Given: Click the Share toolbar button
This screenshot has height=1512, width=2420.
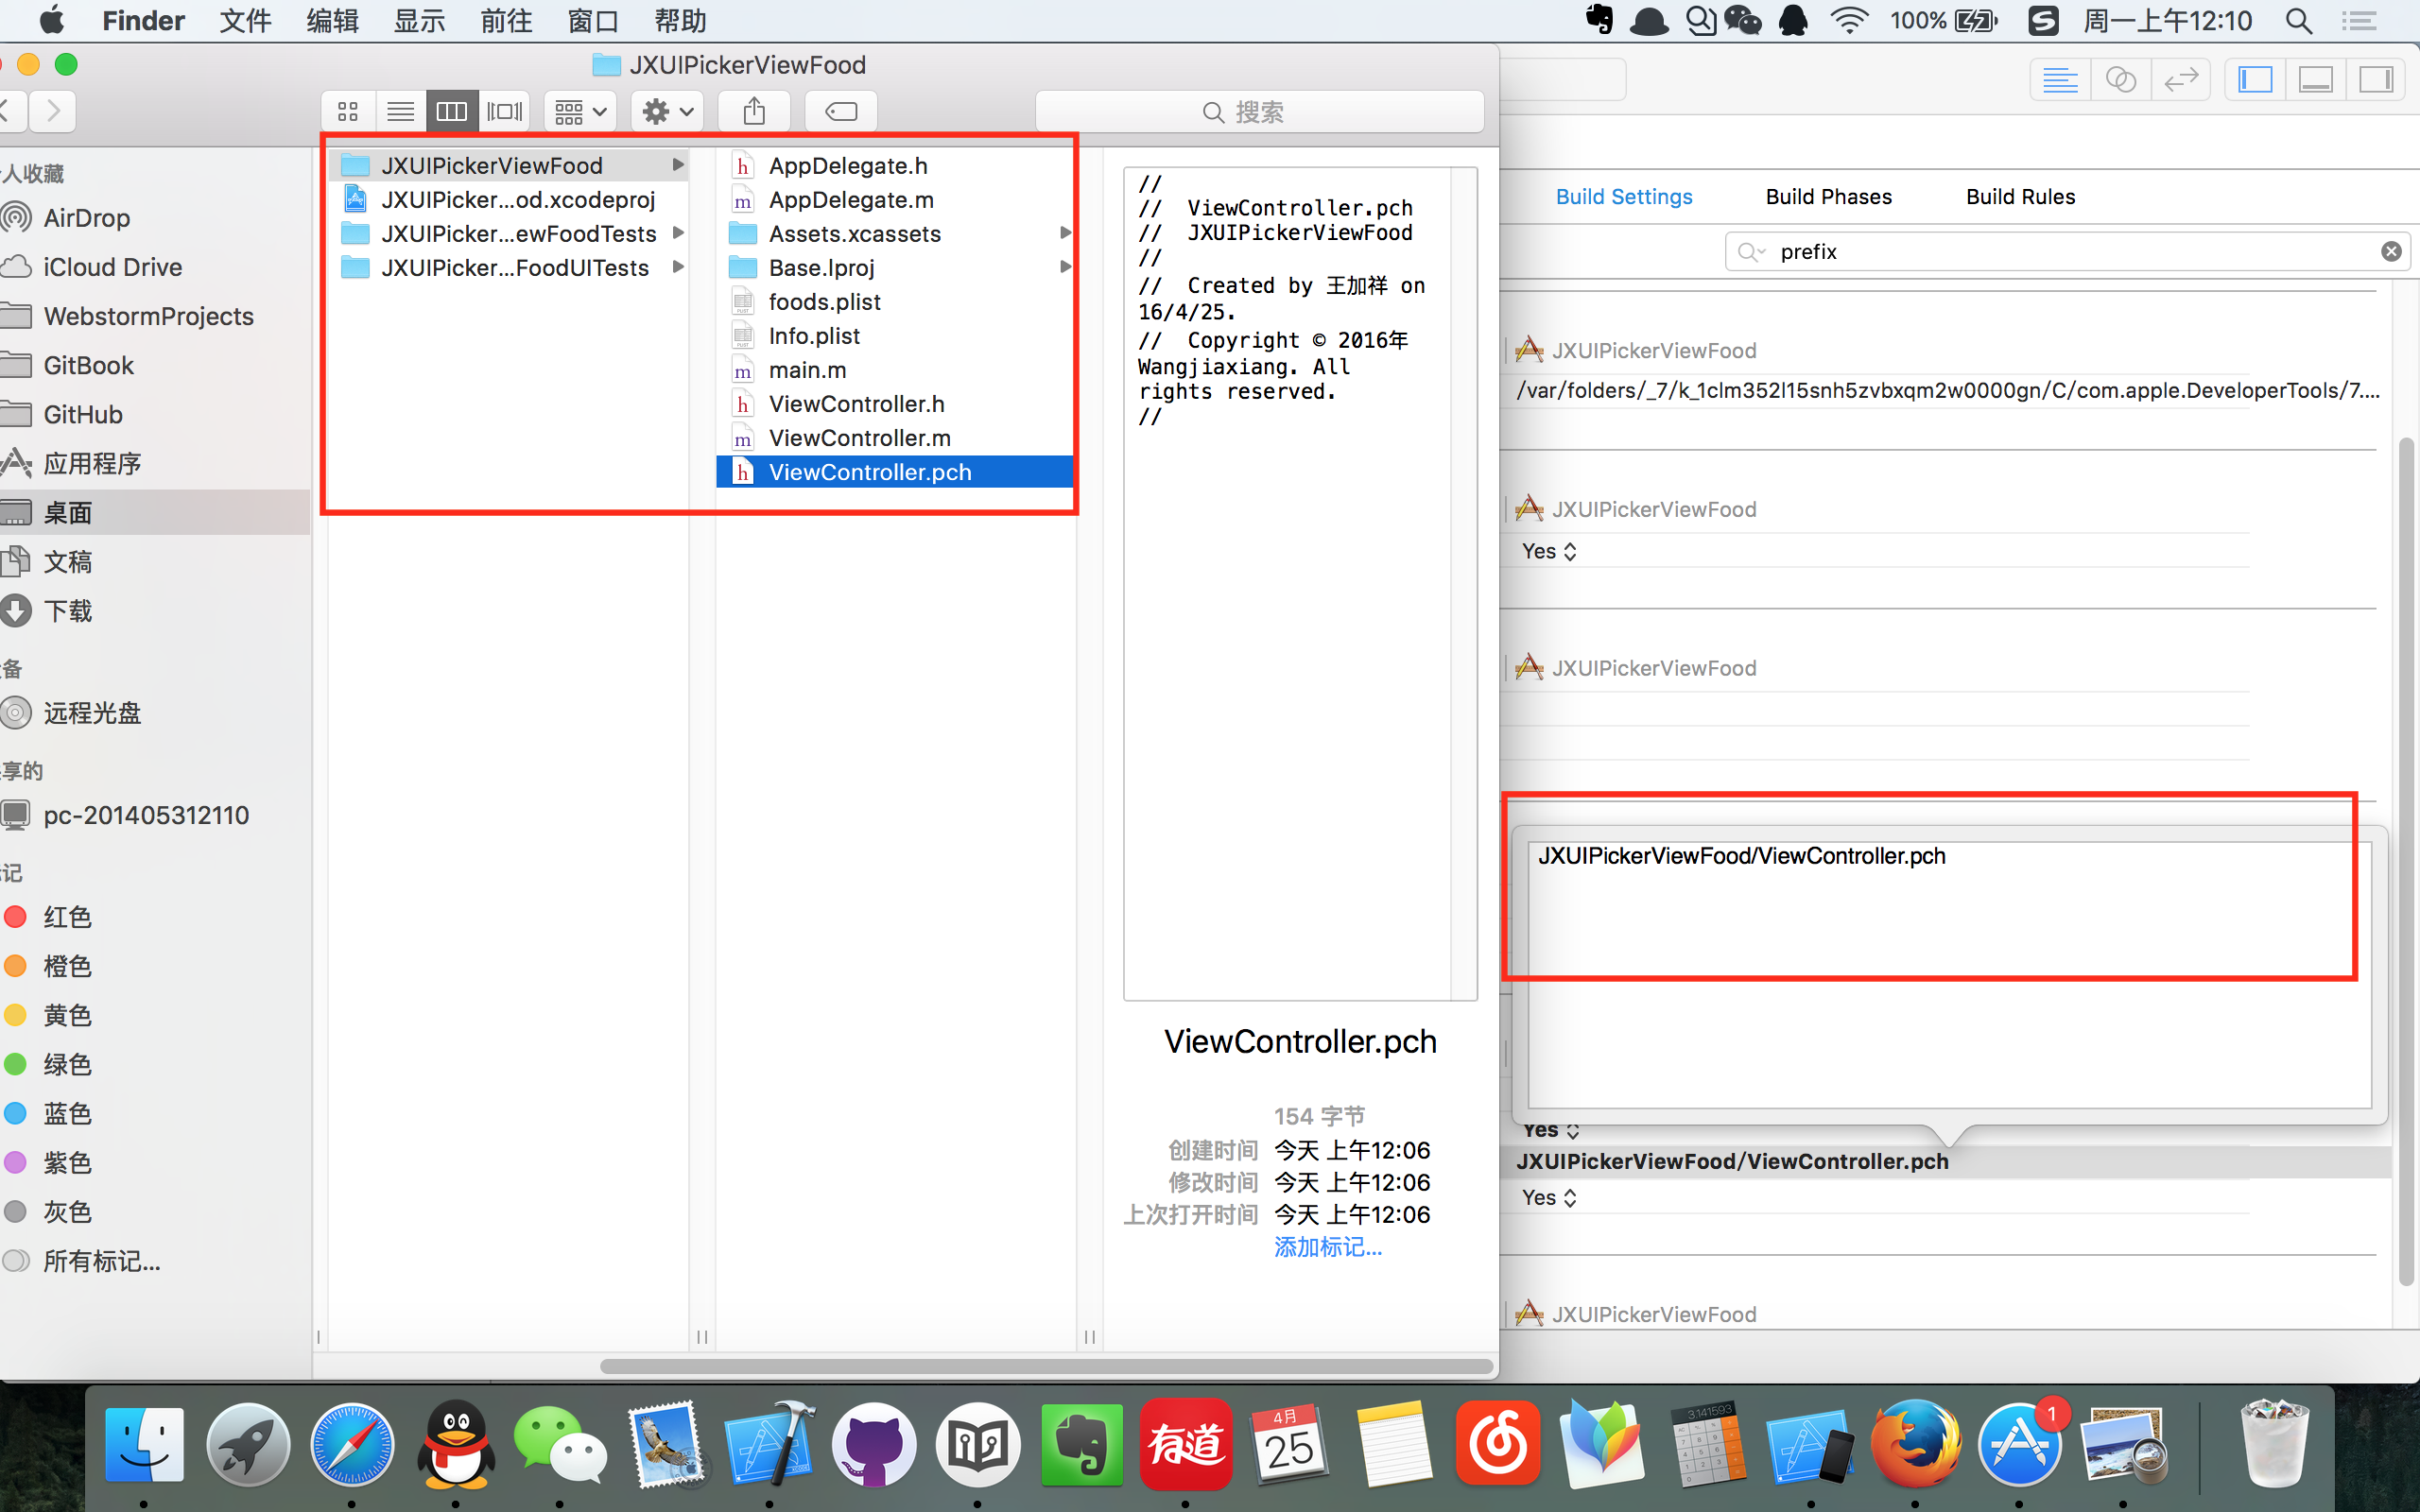Looking at the screenshot, I should tap(754, 112).
